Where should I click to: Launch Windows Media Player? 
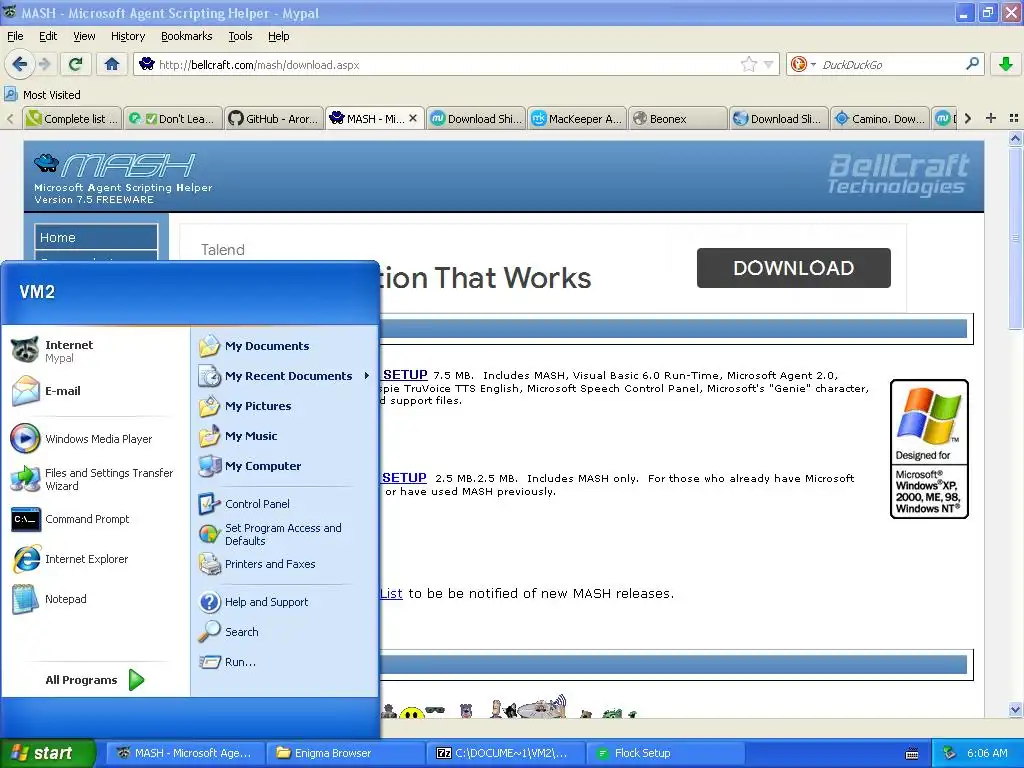click(x=96, y=439)
